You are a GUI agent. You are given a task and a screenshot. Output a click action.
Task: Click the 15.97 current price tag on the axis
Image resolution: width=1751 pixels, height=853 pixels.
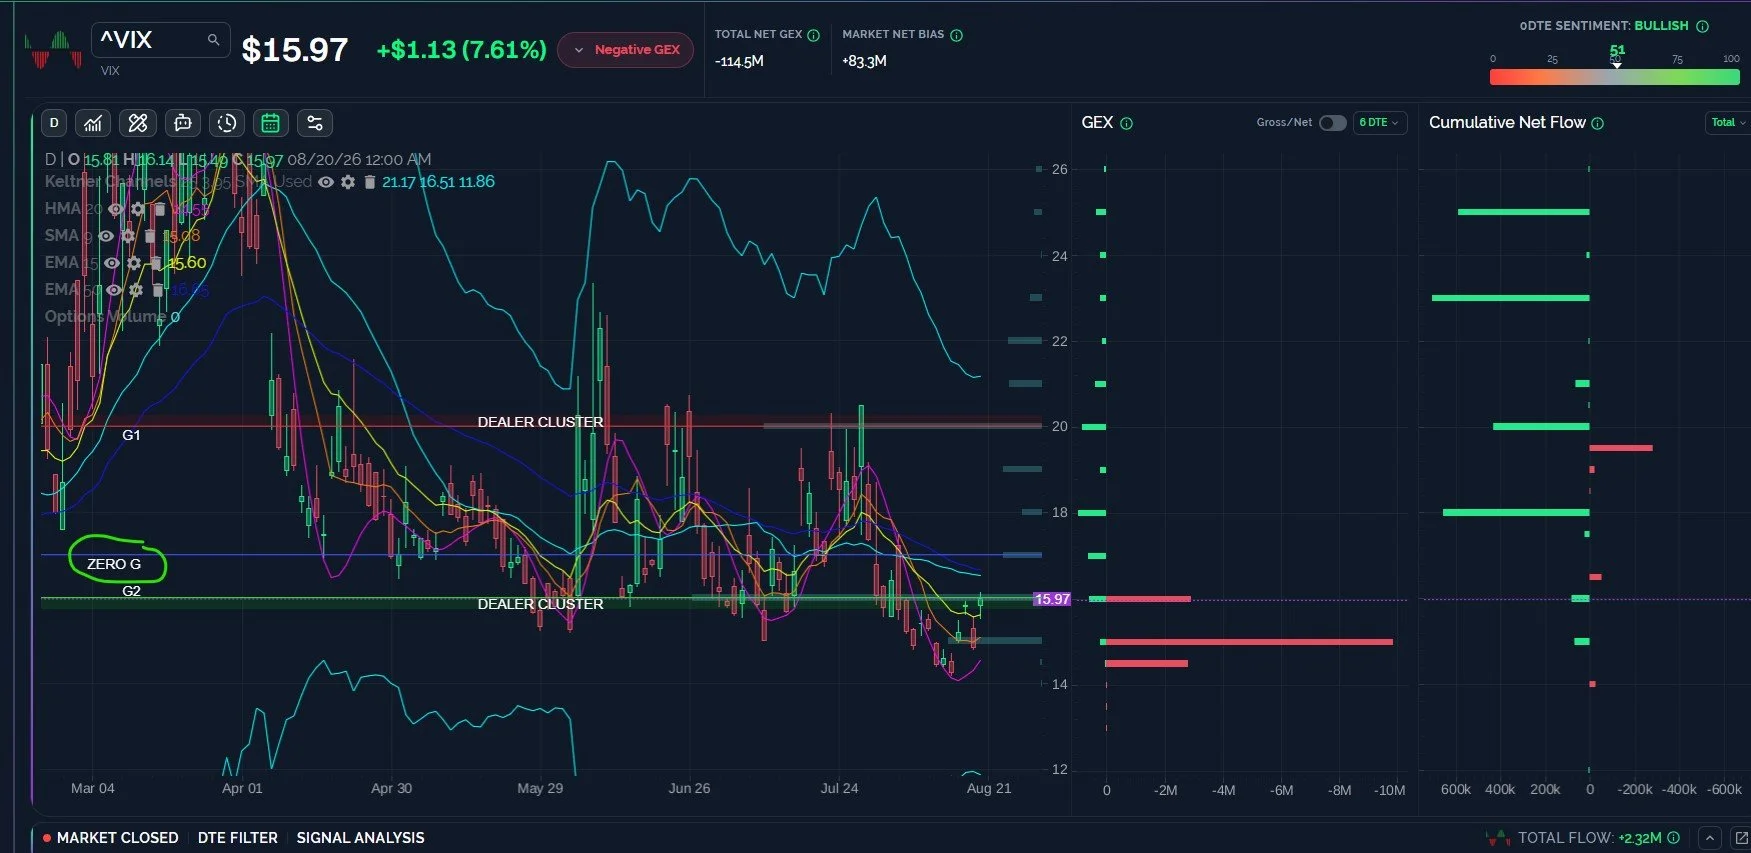tap(1052, 599)
